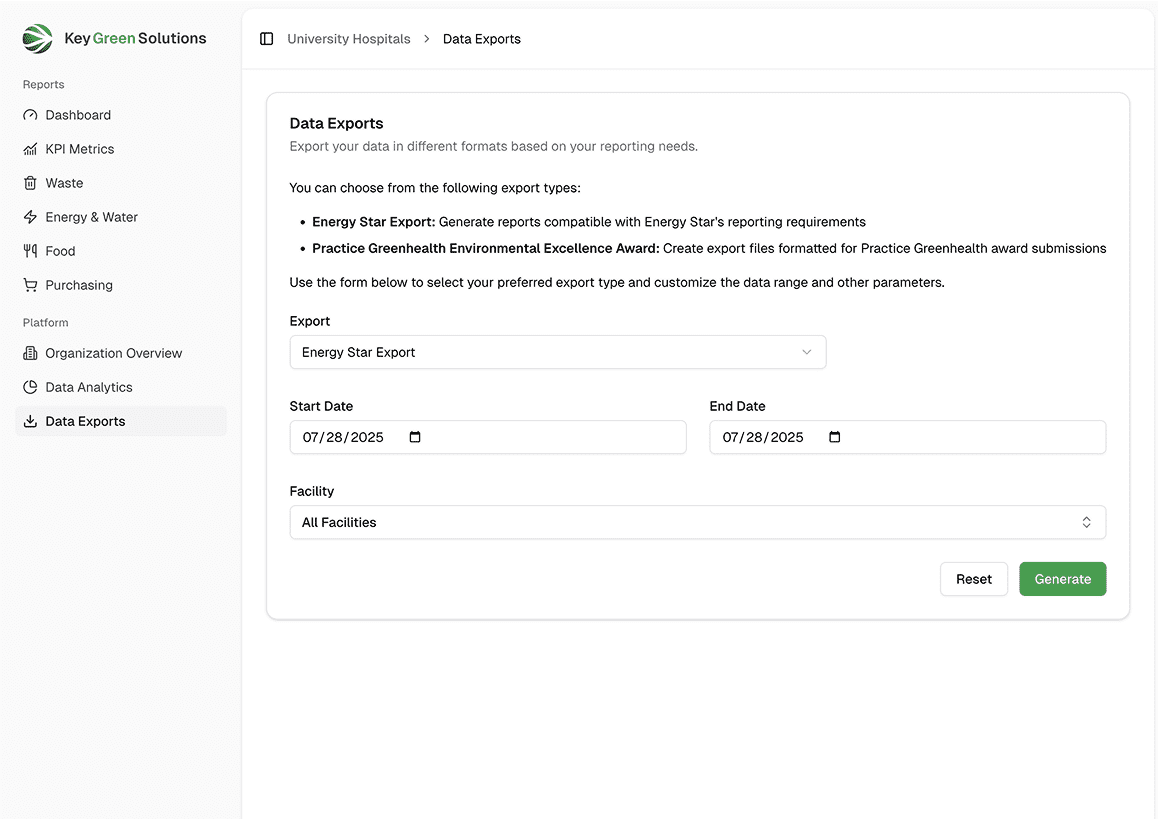Select Data Exports in sidebar
This screenshot has width=1158, height=819.
click(85, 421)
